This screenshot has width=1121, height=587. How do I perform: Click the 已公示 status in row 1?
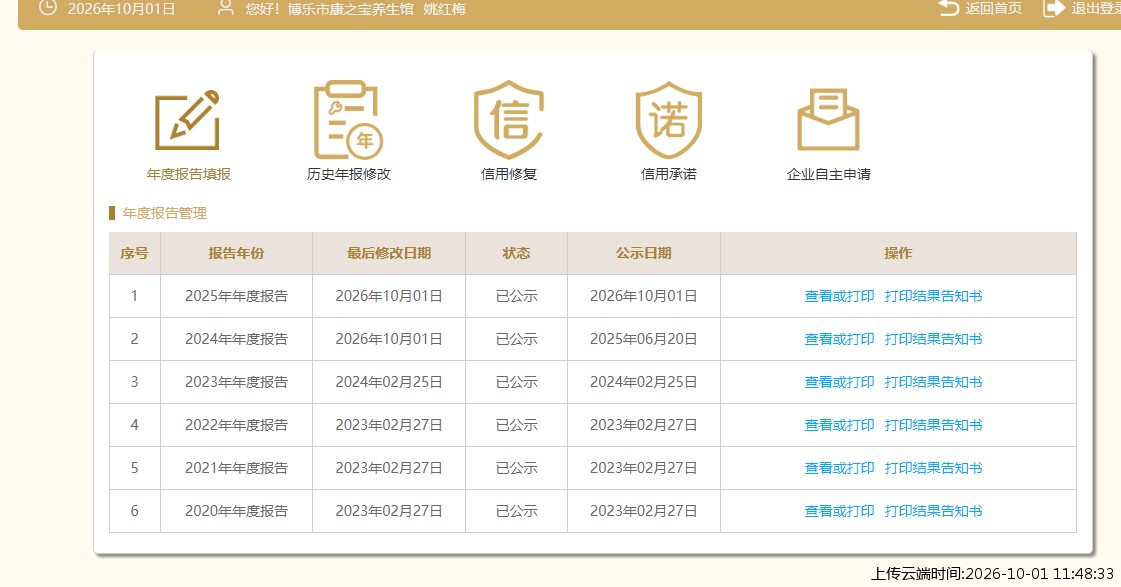pyautogui.click(x=516, y=296)
